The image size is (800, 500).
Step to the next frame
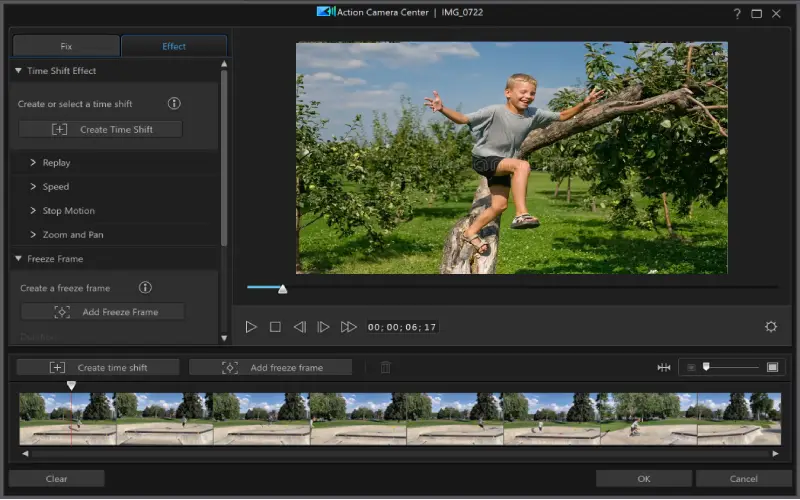[x=323, y=327]
